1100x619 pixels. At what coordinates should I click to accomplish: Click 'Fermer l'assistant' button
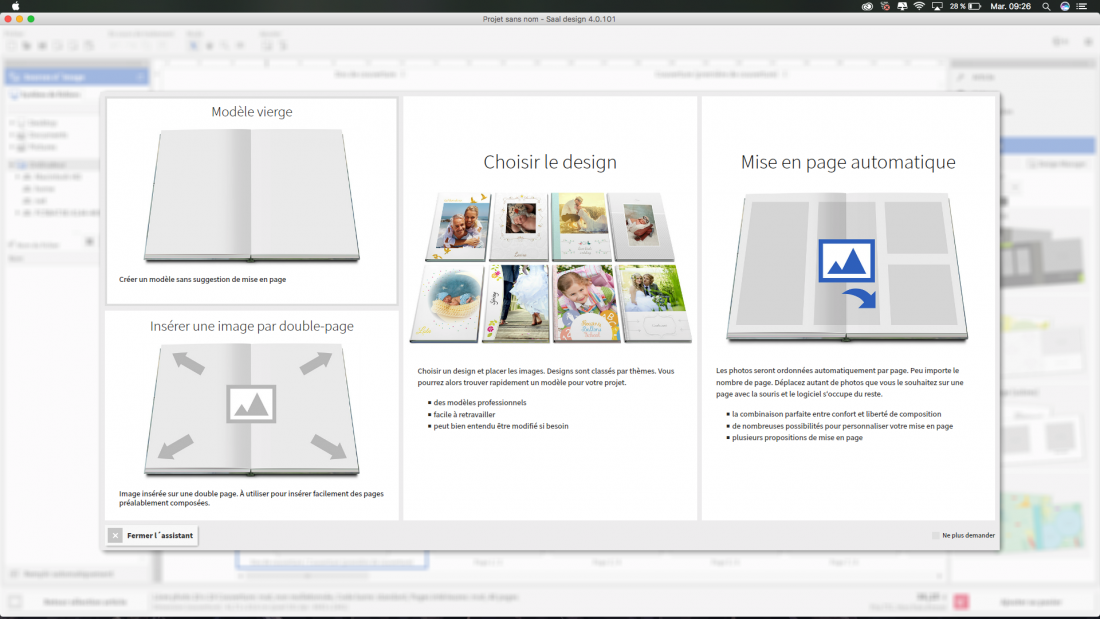pyautogui.click(x=152, y=535)
